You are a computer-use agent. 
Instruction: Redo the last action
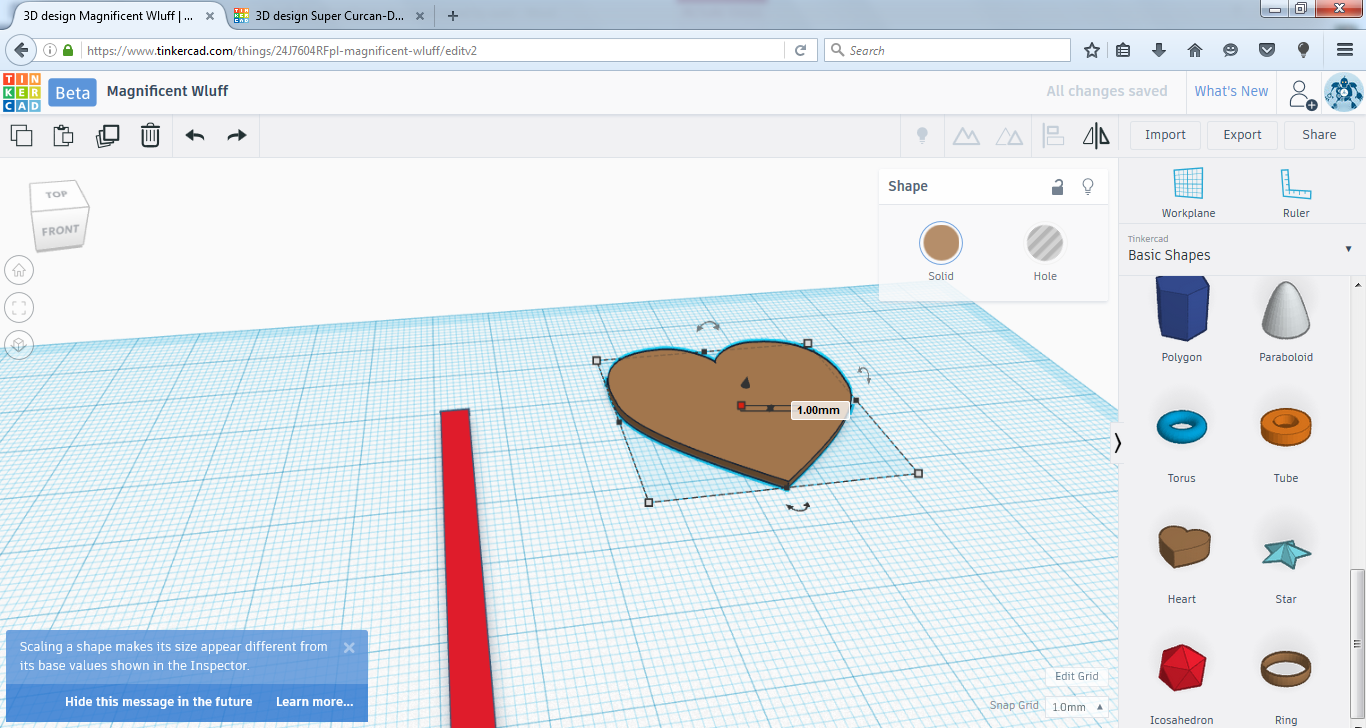point(237,135)
